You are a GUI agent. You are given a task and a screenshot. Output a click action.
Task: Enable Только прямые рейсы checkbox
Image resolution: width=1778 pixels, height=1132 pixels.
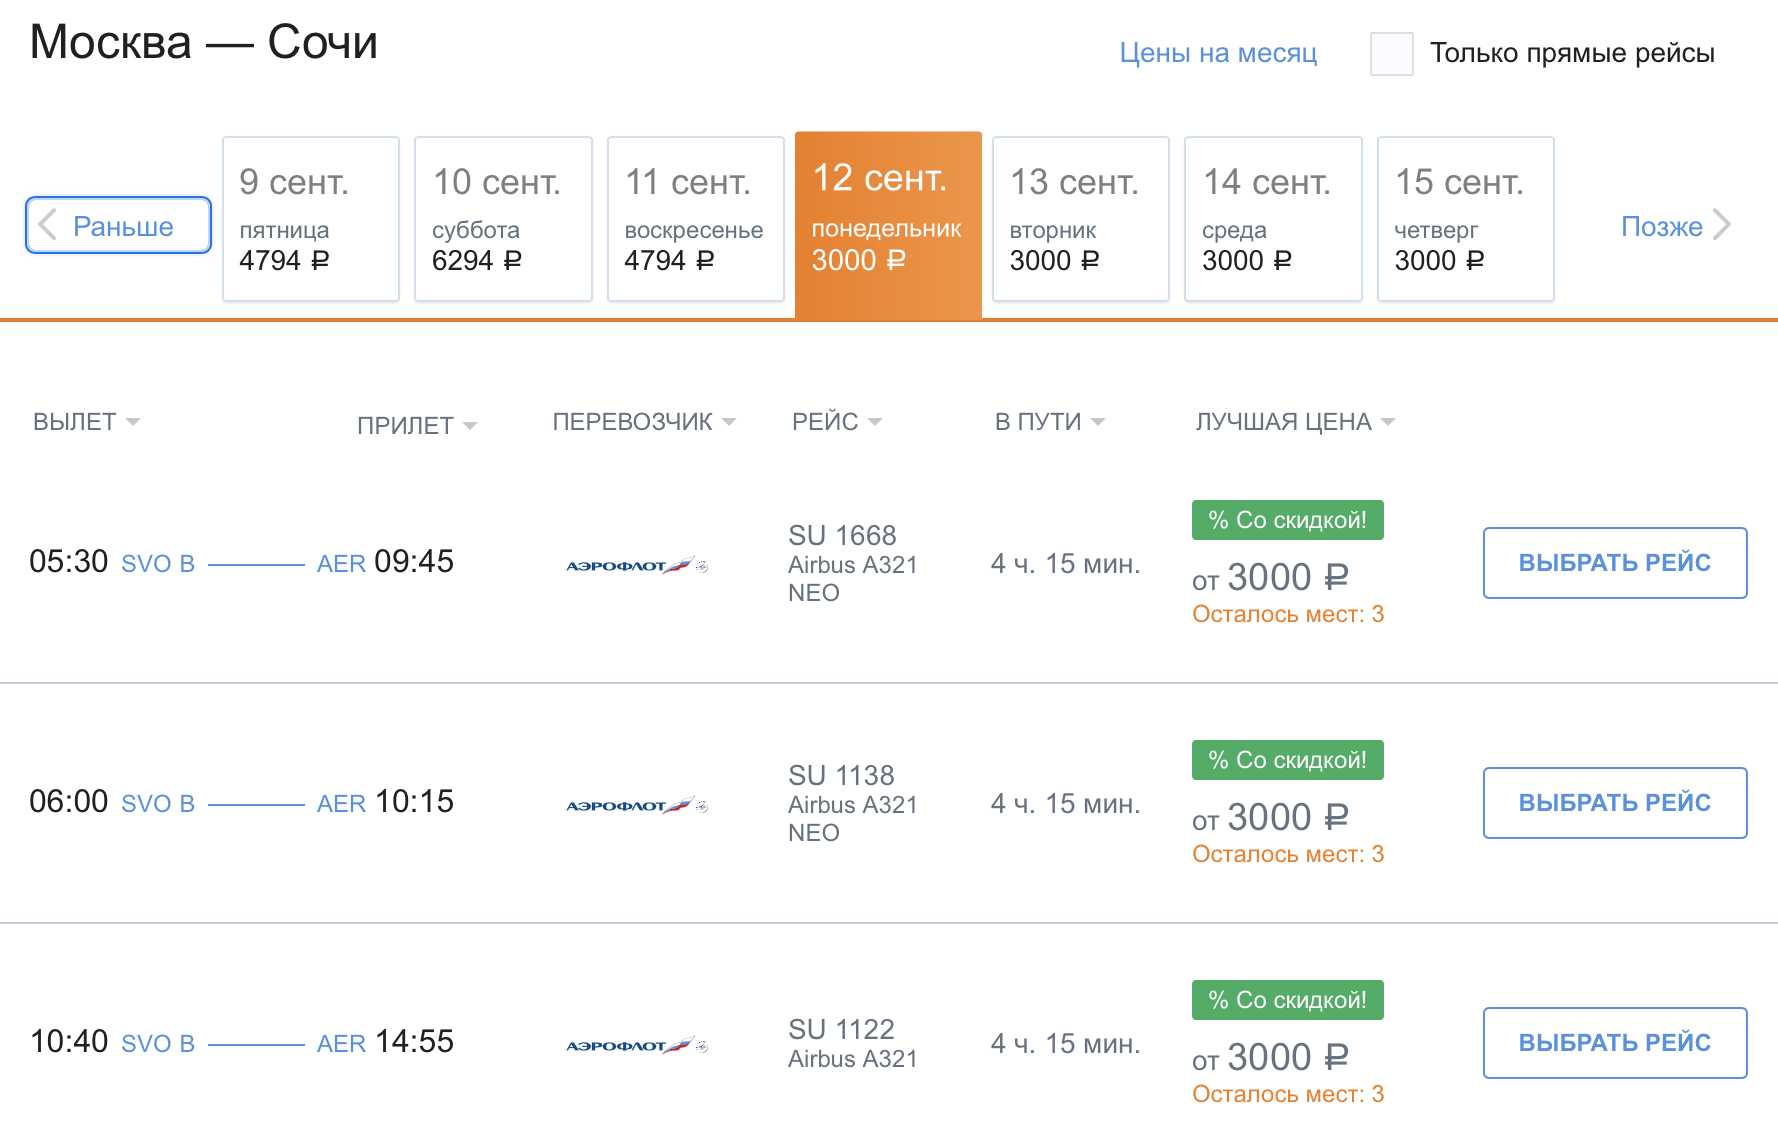pyautogui.click(x=1391, y=53)
